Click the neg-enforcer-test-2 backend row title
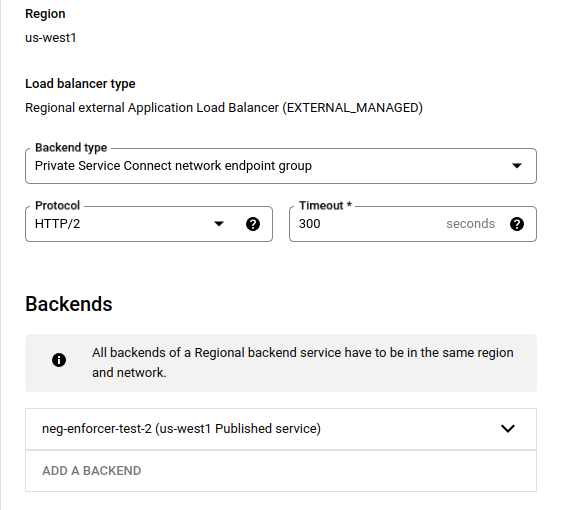The width and height of the screenshot is (581, 510). pyautogui.click(x=182, y=429)
